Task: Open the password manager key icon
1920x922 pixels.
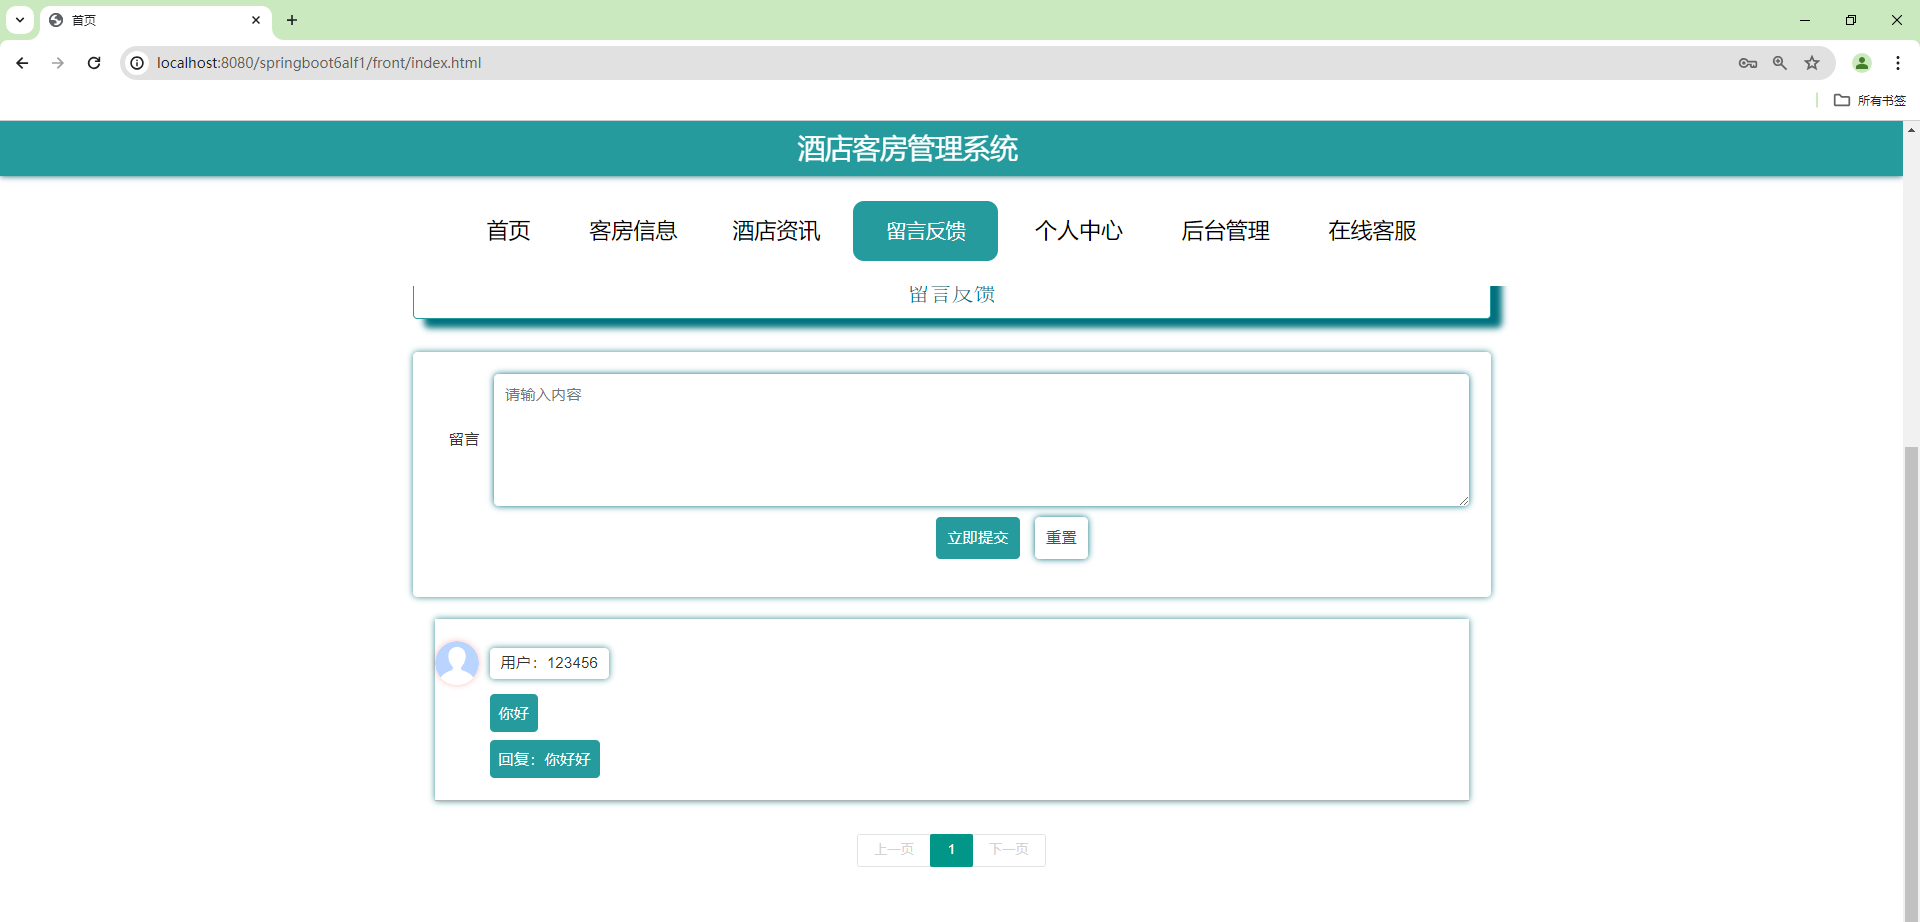Action: 1748,62
